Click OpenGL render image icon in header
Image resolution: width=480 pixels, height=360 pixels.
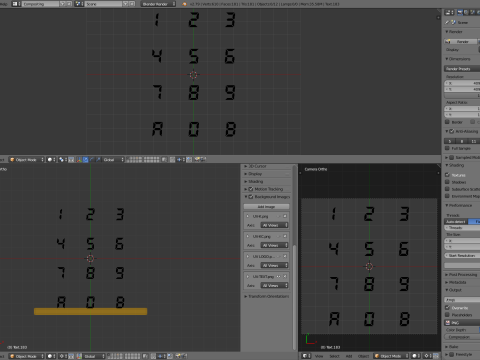point(197,160)
